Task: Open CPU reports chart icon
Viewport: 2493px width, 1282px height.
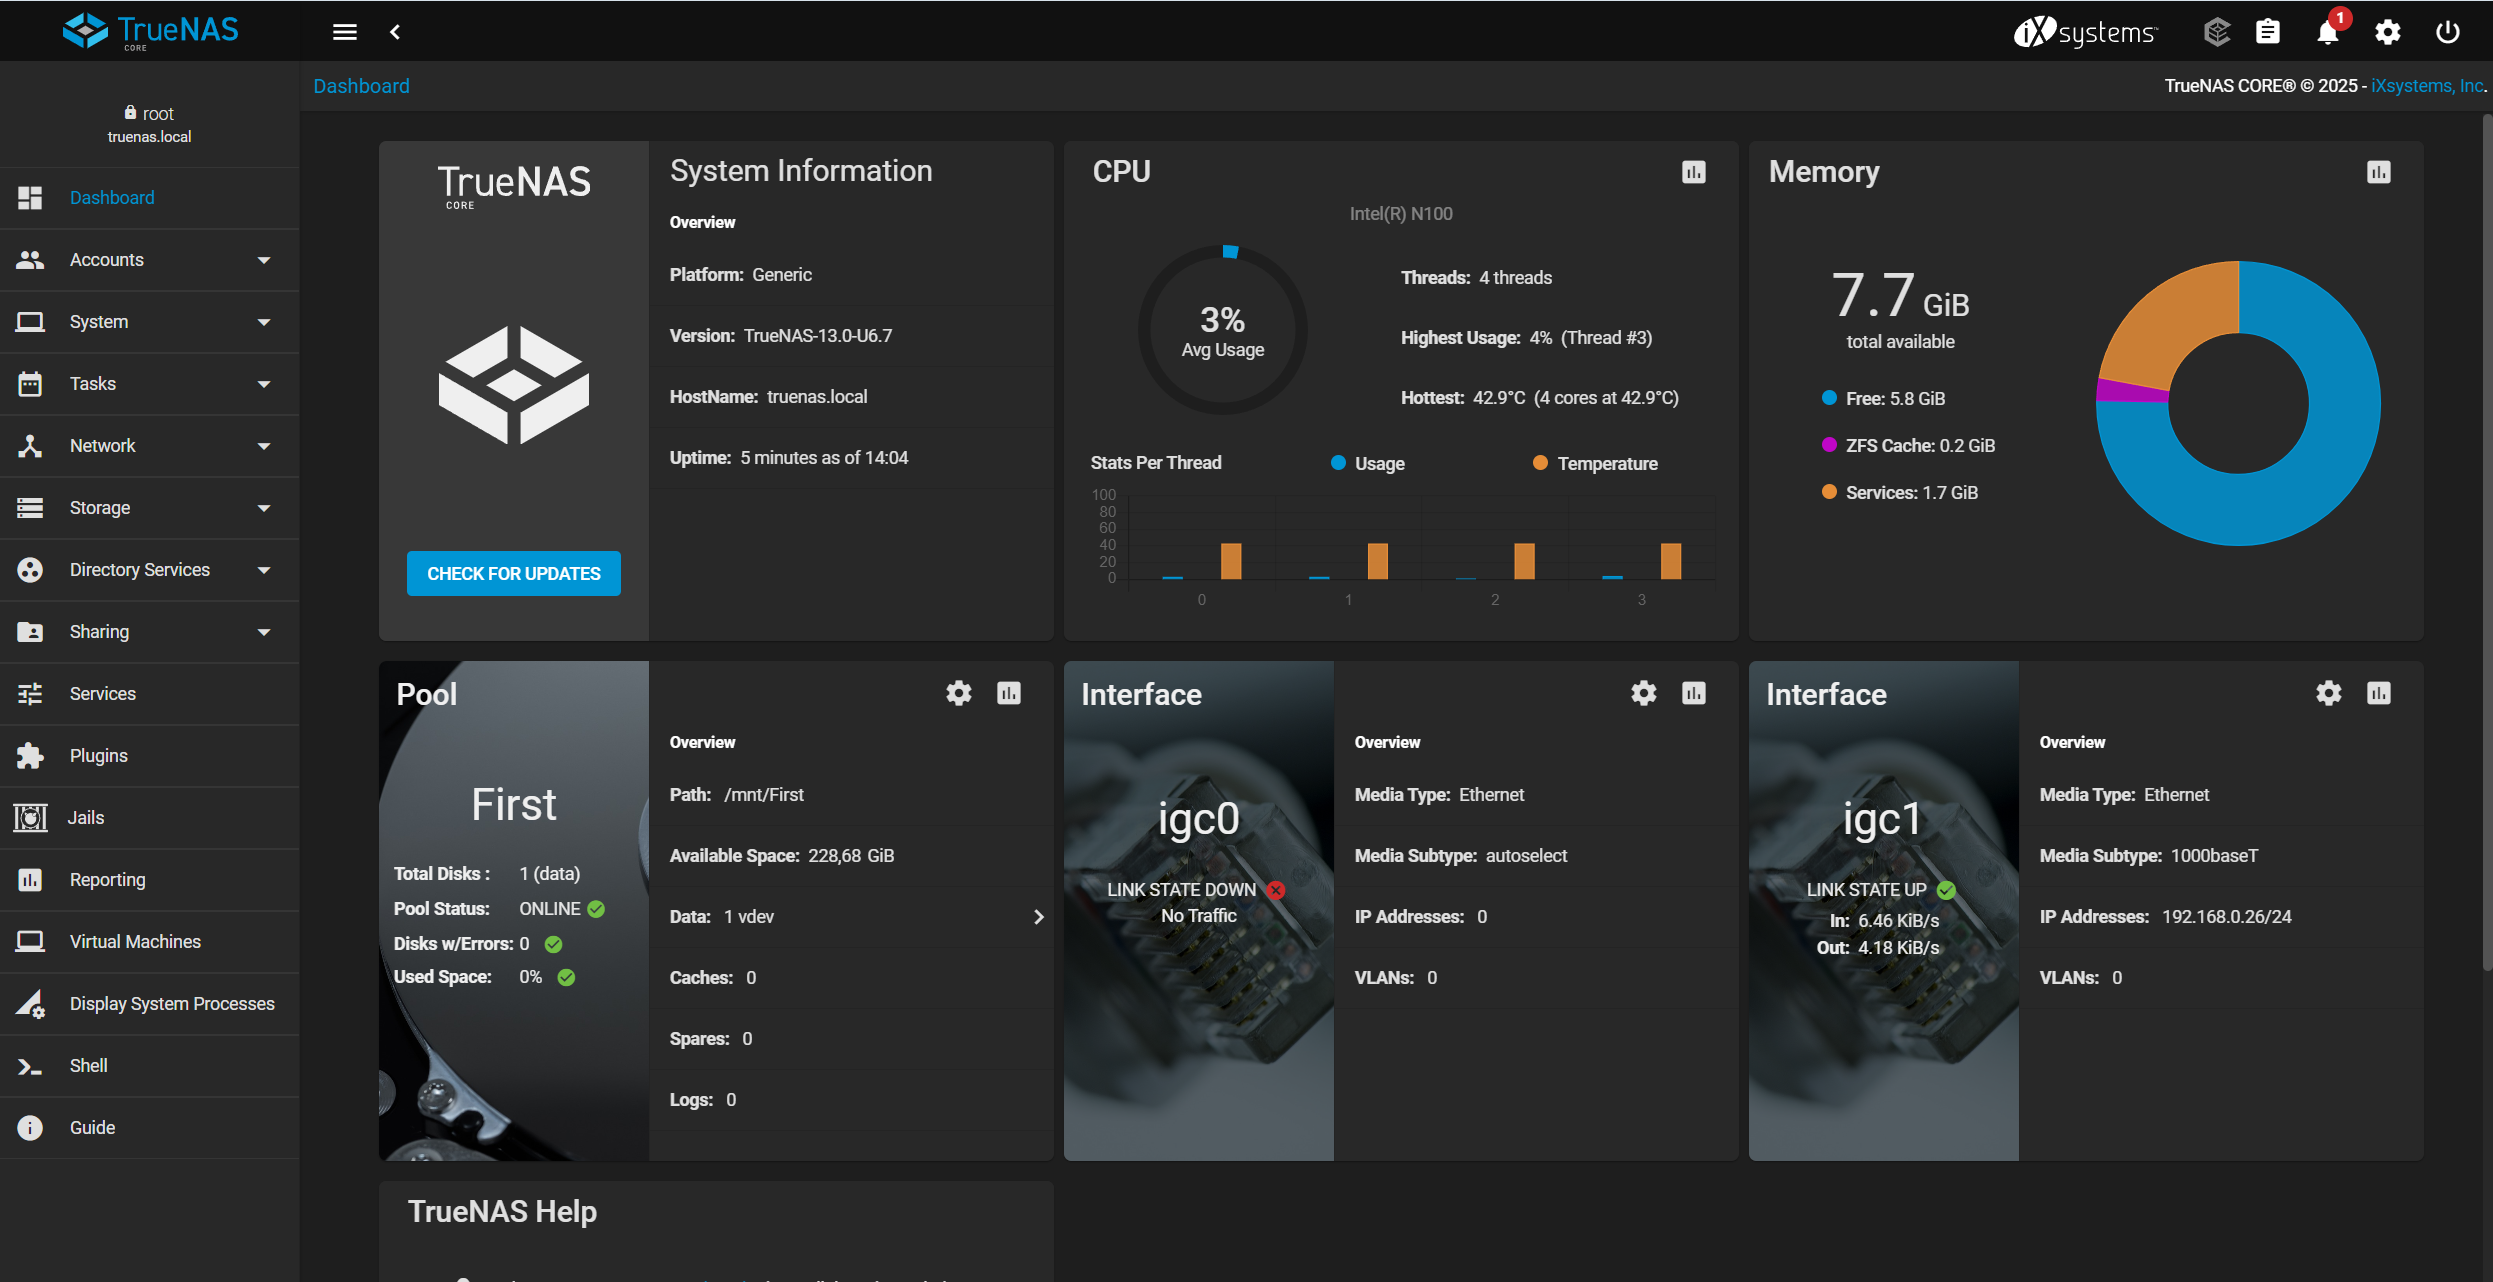Action: click(x=1693, y=173)
